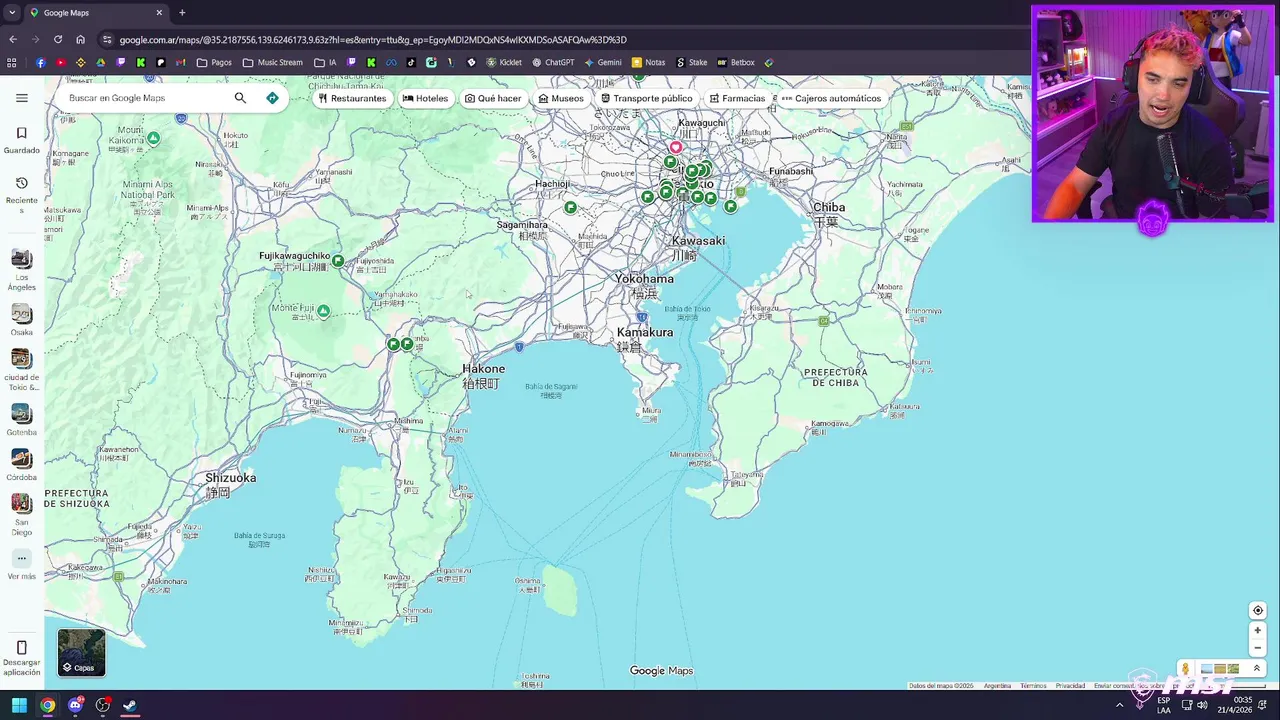Image resolution: width=1280 pixels, height=720 pixels.
Task: Click the green flag marker near Monte Fuji
Action: 323,312
